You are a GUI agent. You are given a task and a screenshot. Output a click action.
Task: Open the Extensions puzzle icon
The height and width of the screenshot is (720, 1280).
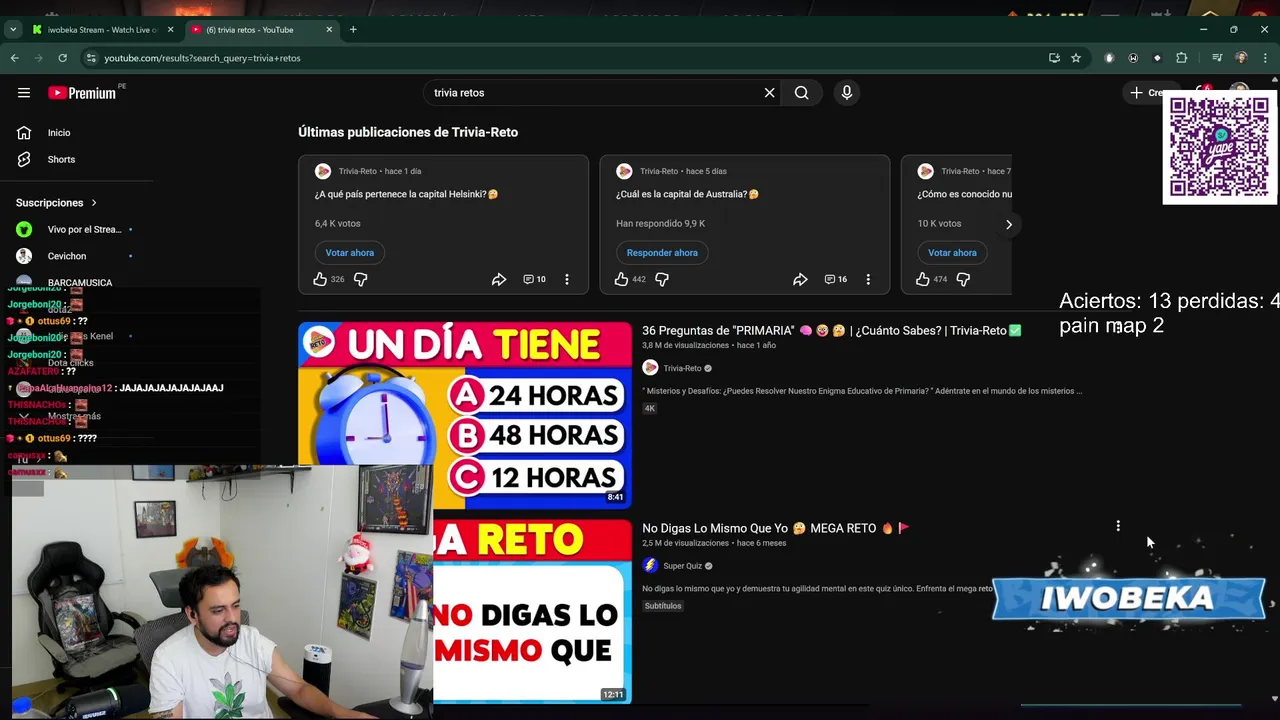[1181, 58]
